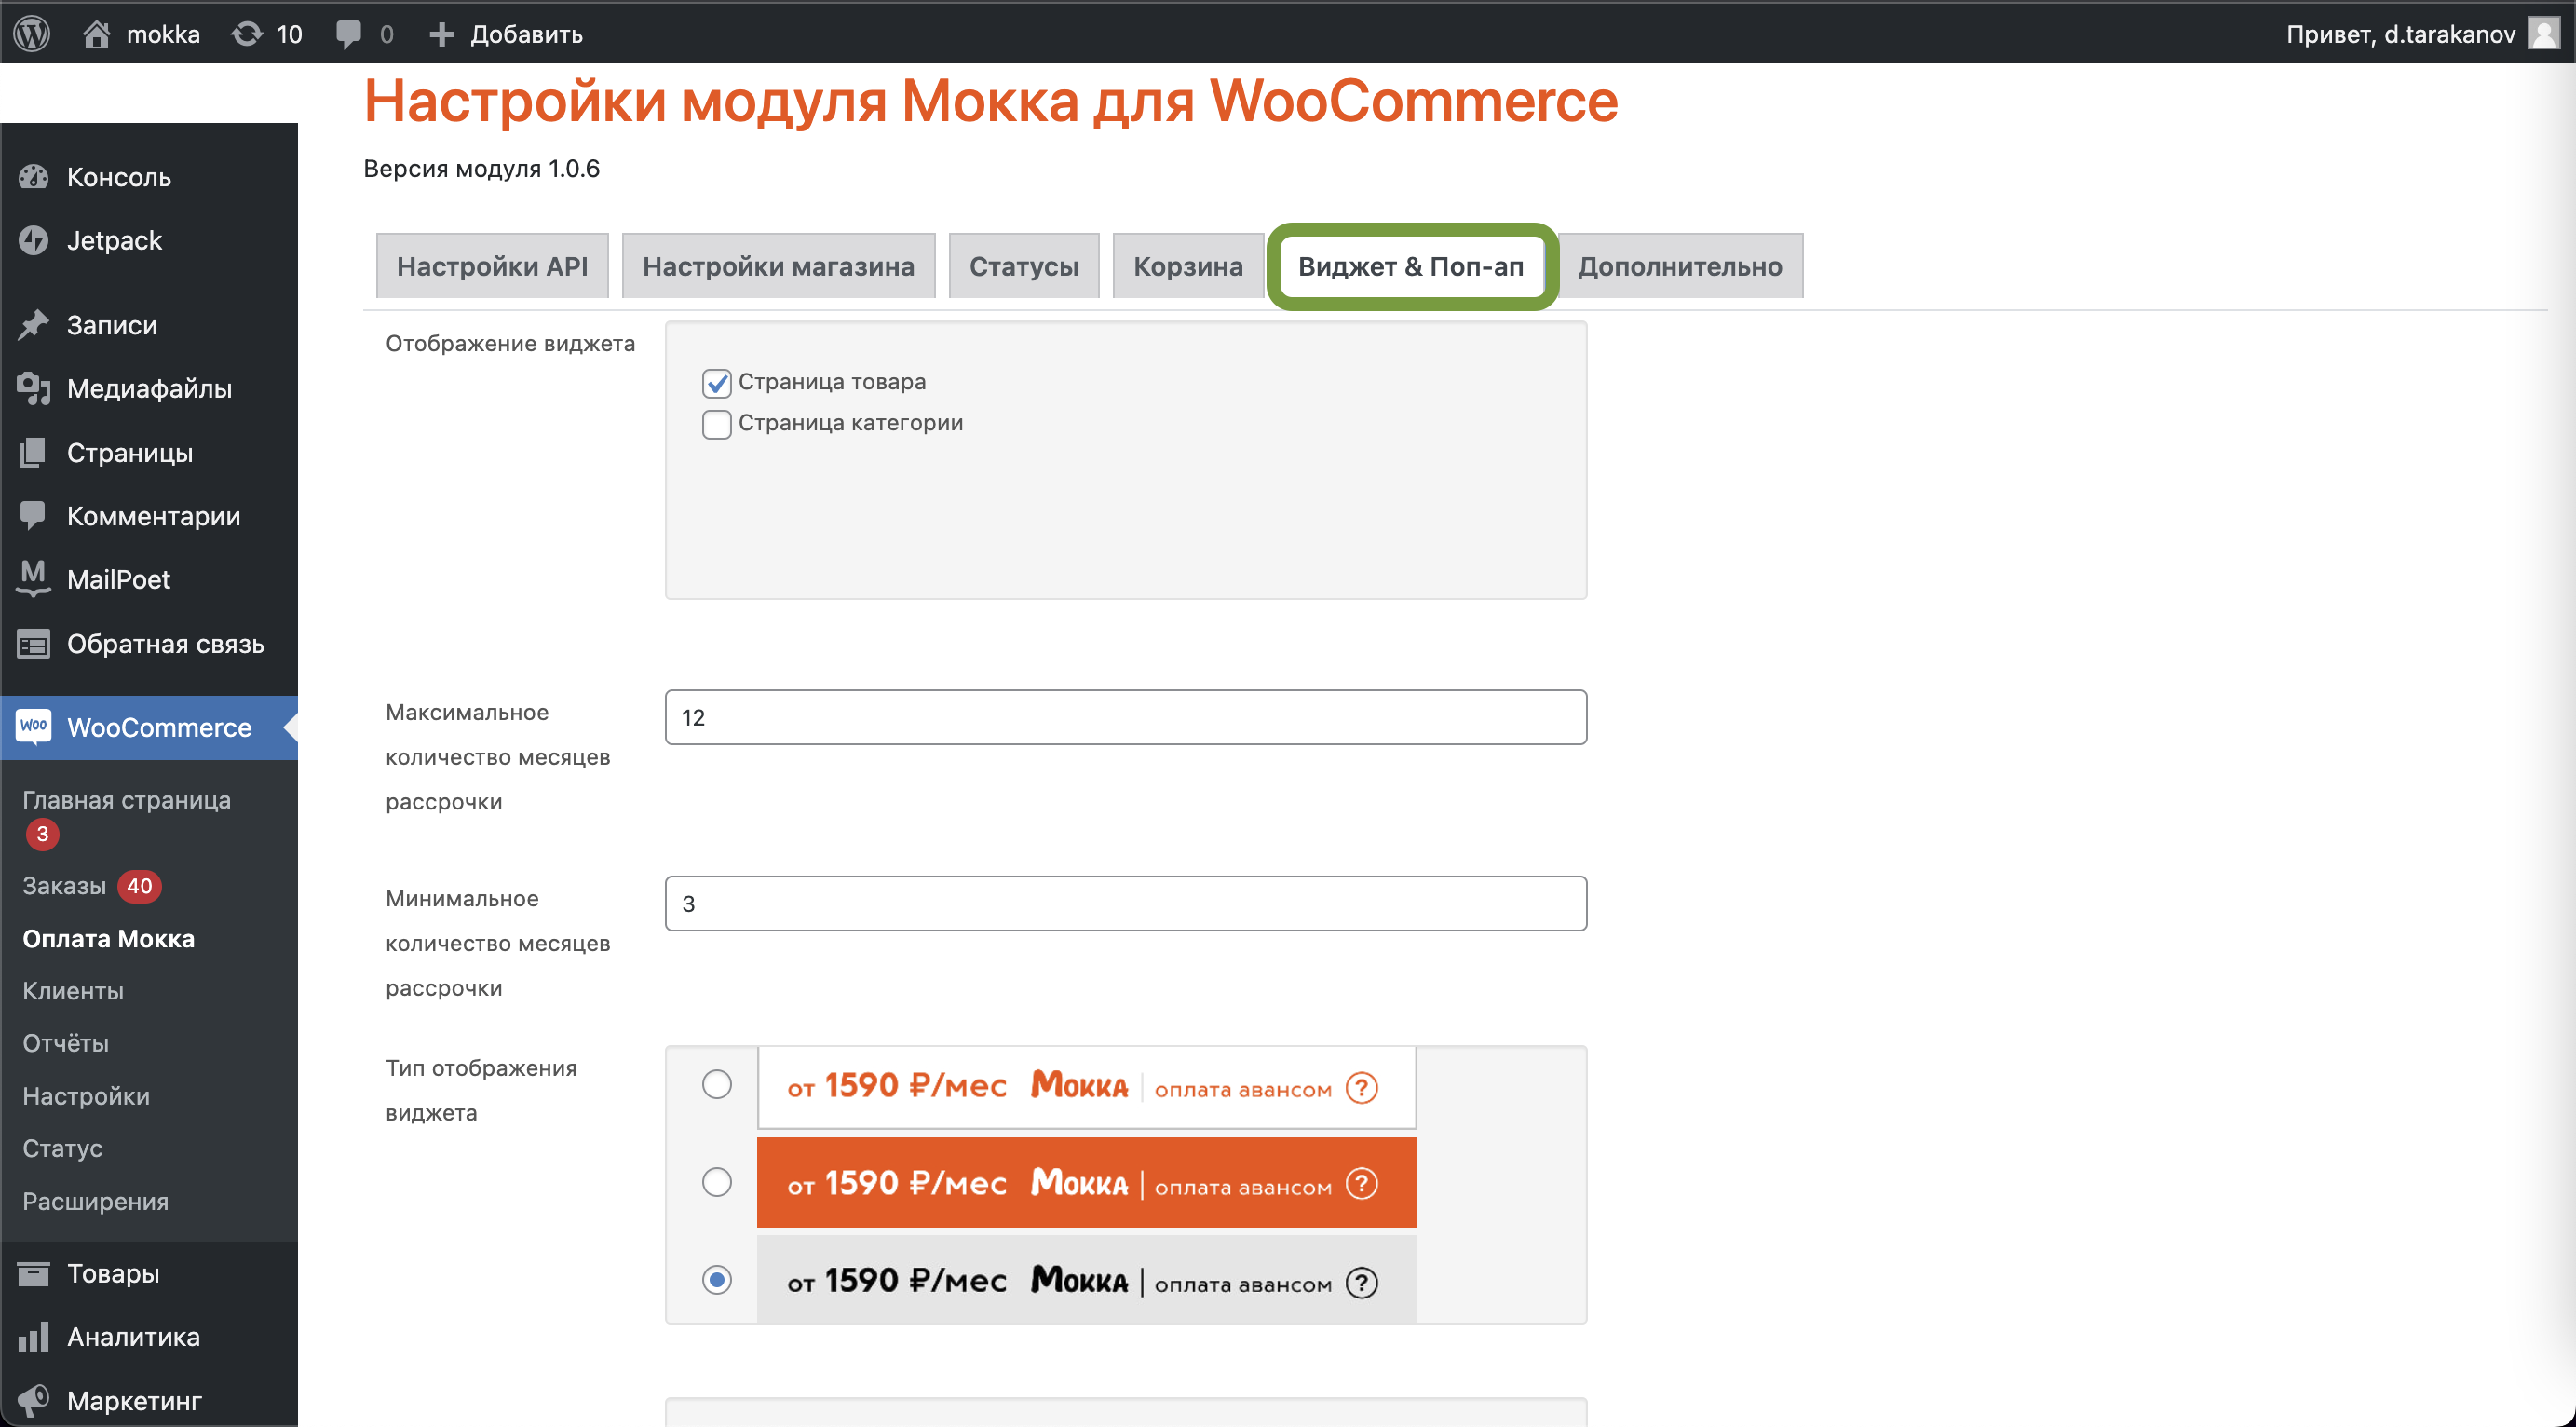Viewport: 2576px width, 1427px height.
Task: Click the Jetpack icon in sidebar
Action: coord(34,240)
